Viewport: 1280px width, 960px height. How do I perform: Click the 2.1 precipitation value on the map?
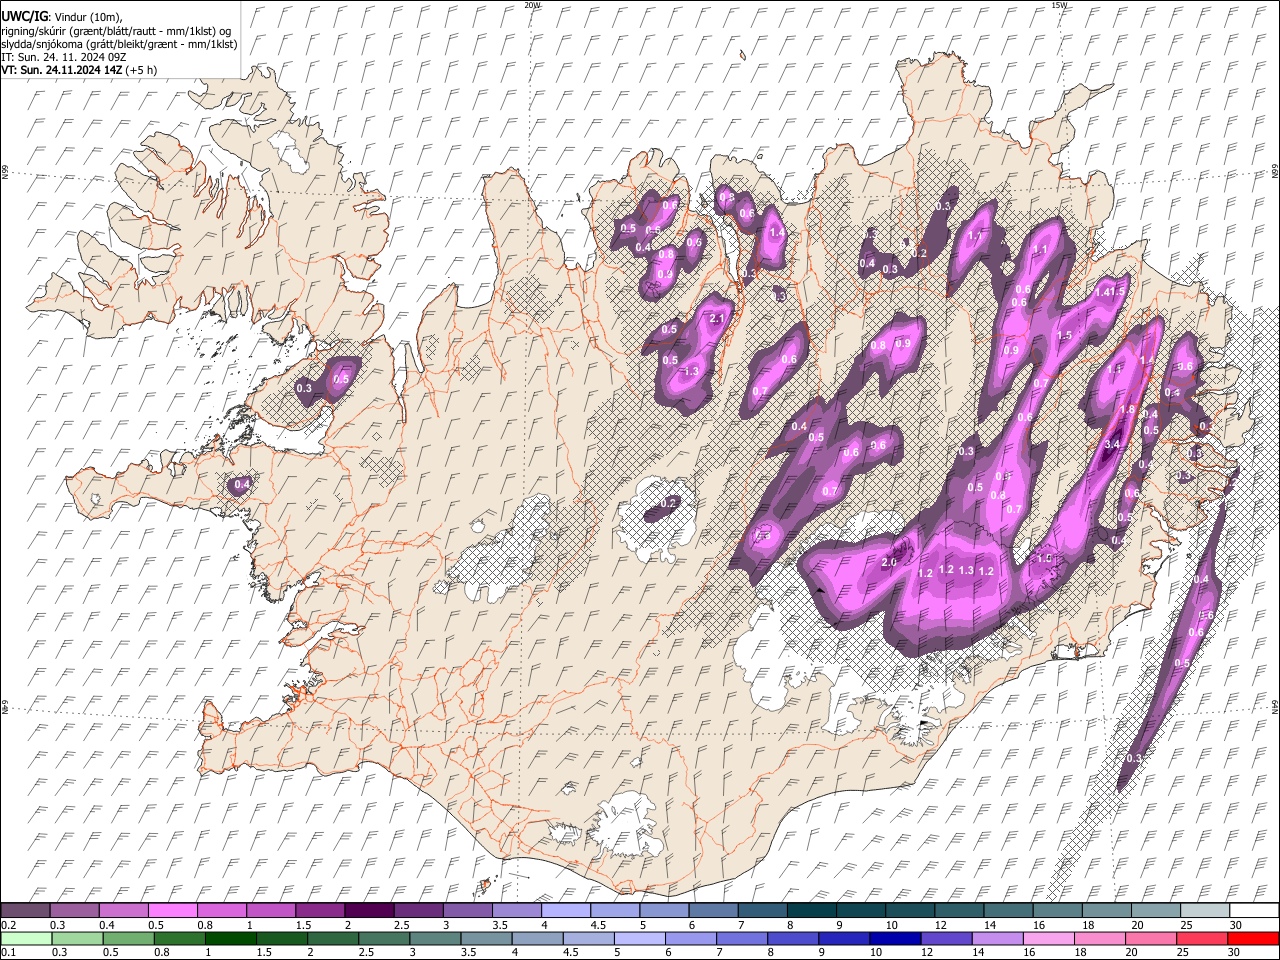click(x=716, y=318)
